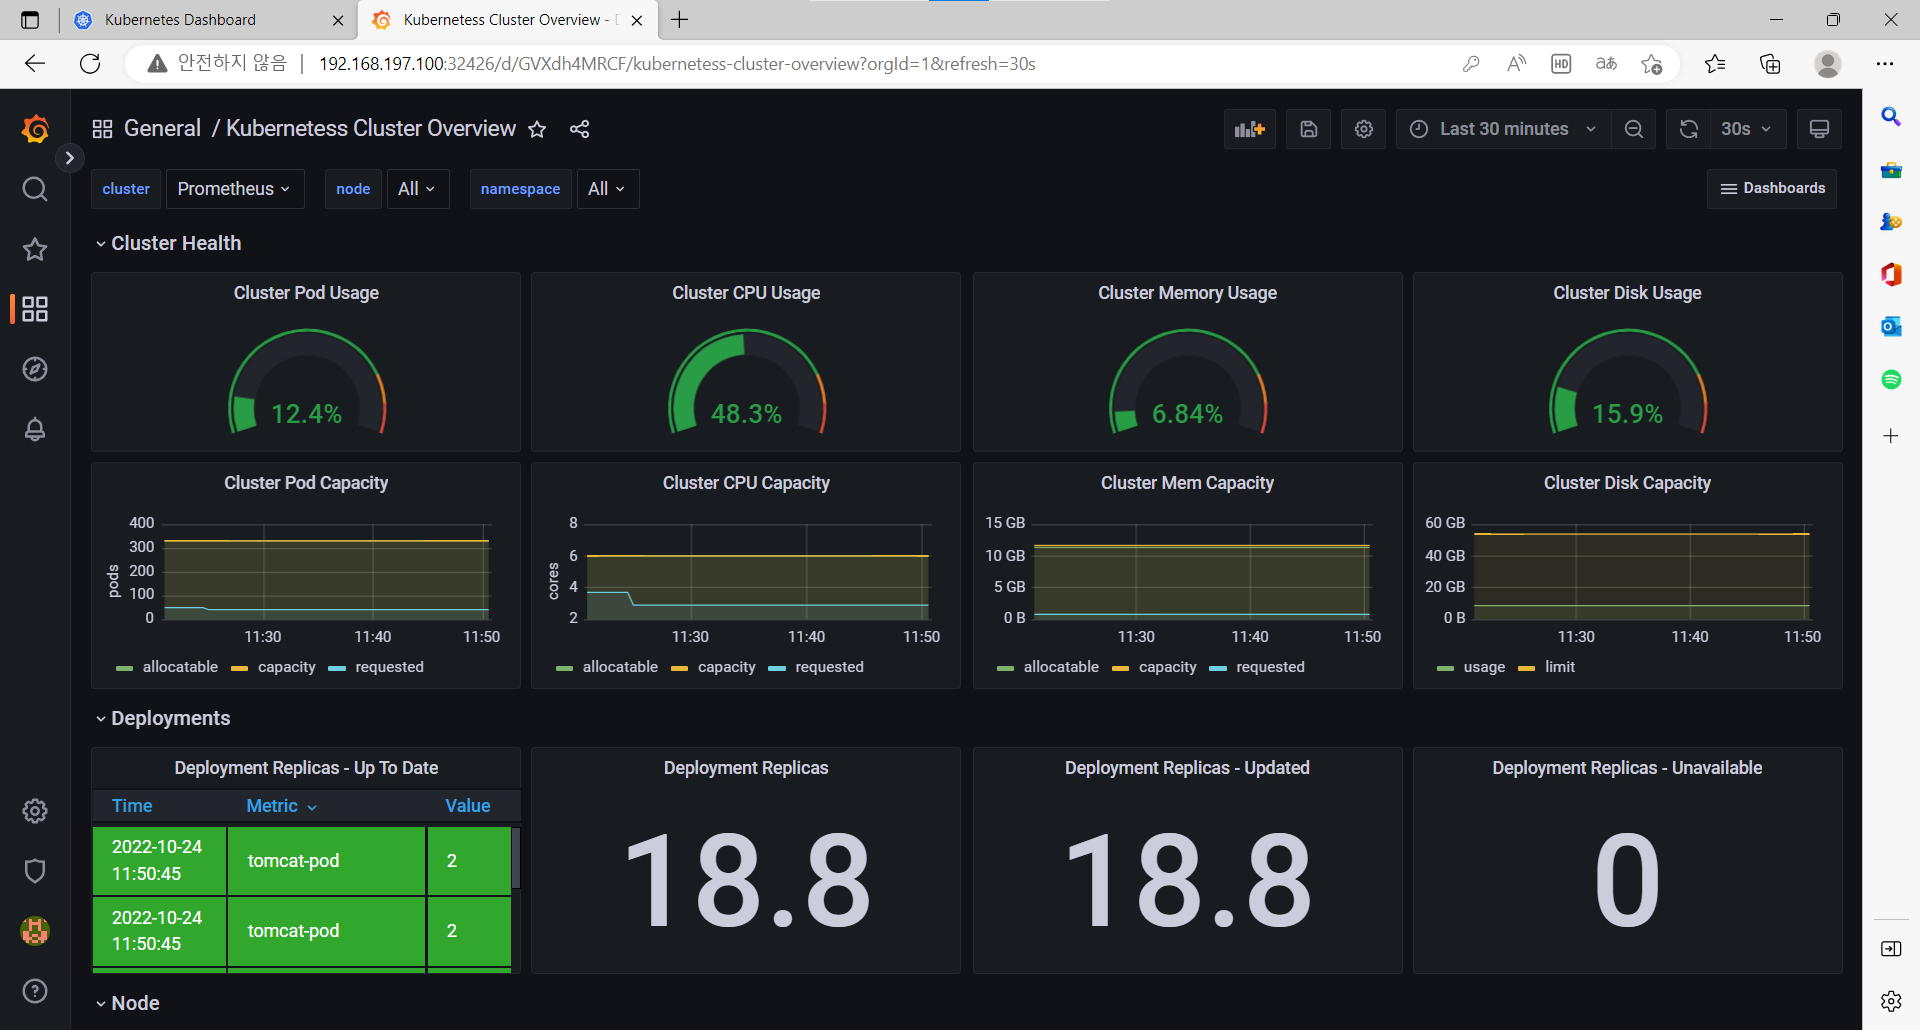Screen dimensions: 1920x1030
Task: Toggle capacity series in Pod Capacity legend
Action: pos(287,667)
